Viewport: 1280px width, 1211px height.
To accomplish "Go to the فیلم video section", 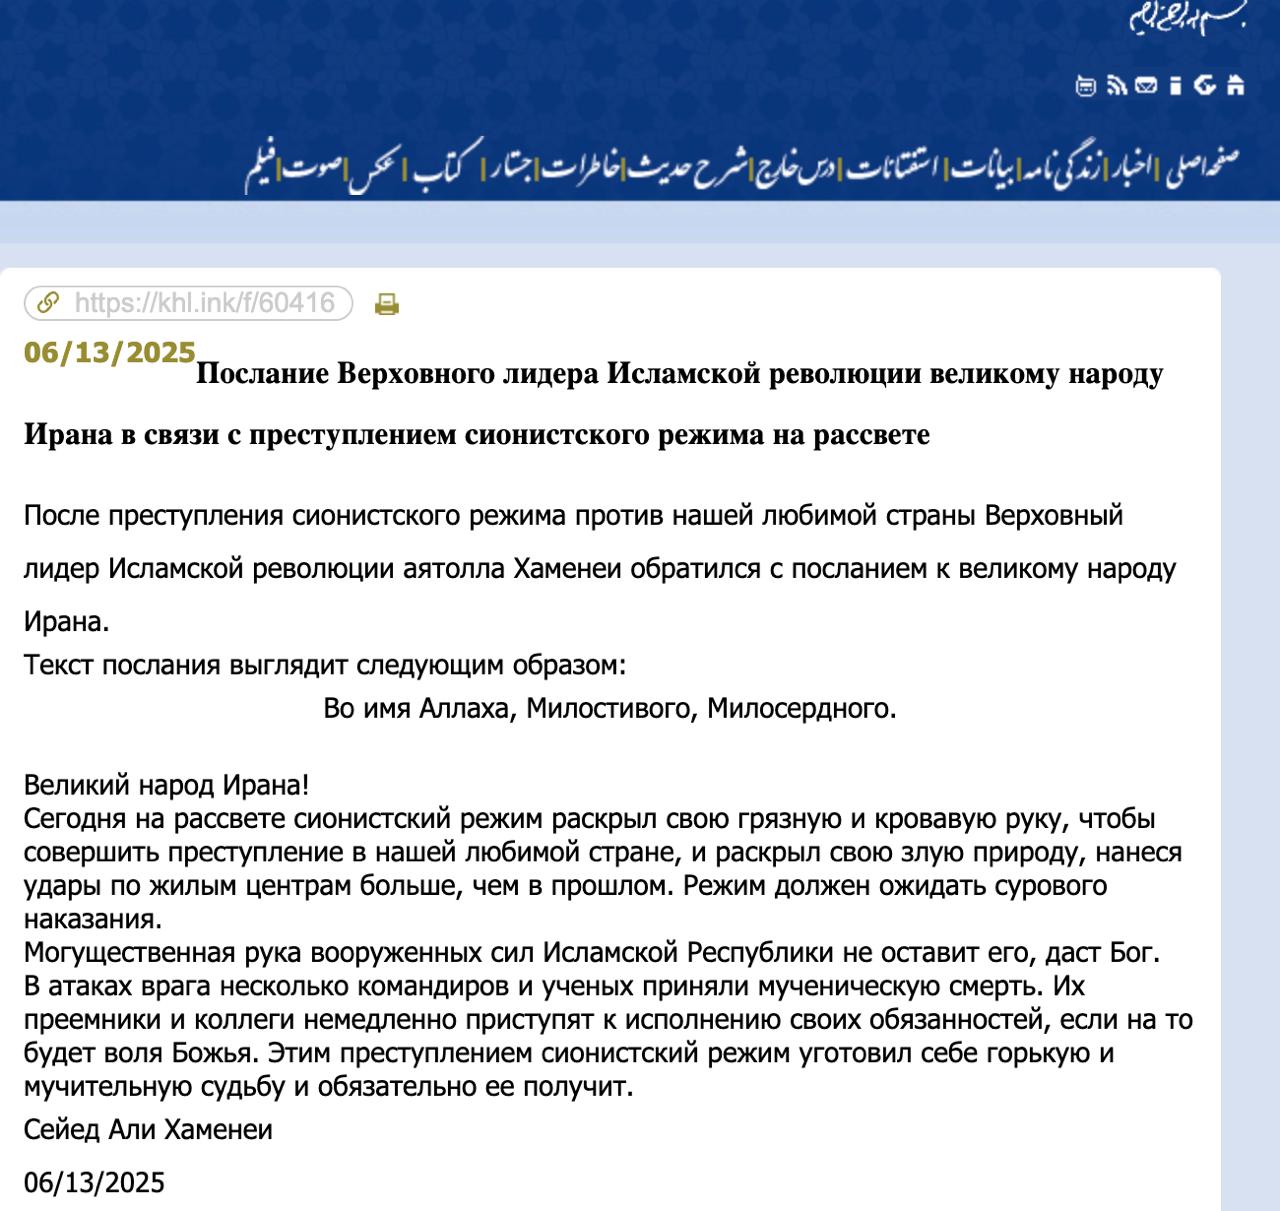I will tap(262, 166).
